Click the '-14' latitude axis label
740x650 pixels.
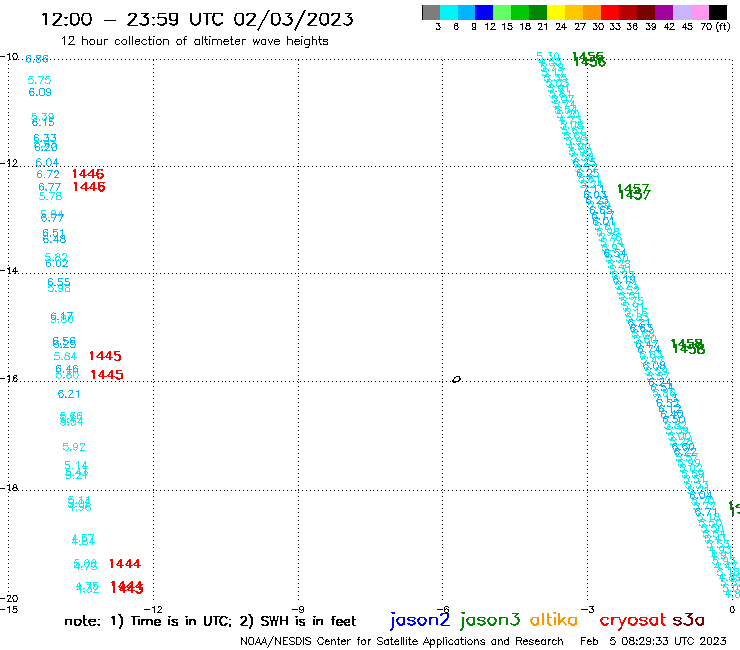[x=9, y=270]
